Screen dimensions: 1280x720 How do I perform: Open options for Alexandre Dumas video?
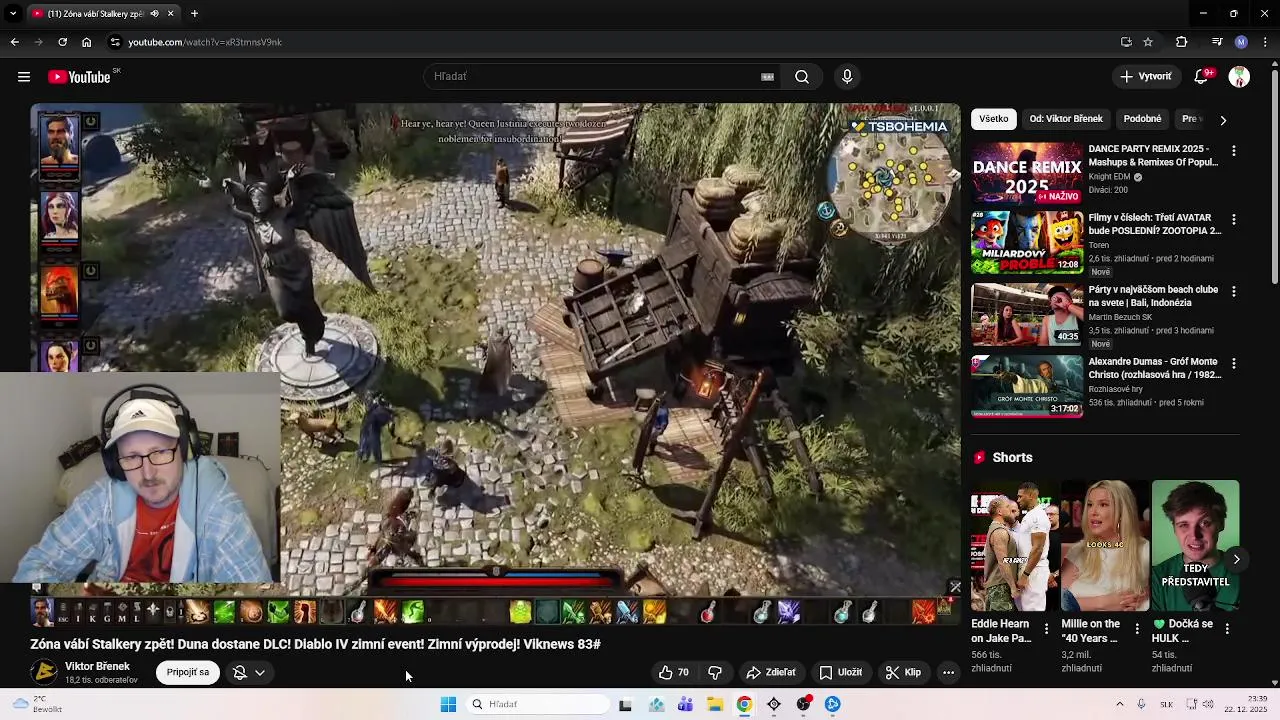(x=1233, y=363)
